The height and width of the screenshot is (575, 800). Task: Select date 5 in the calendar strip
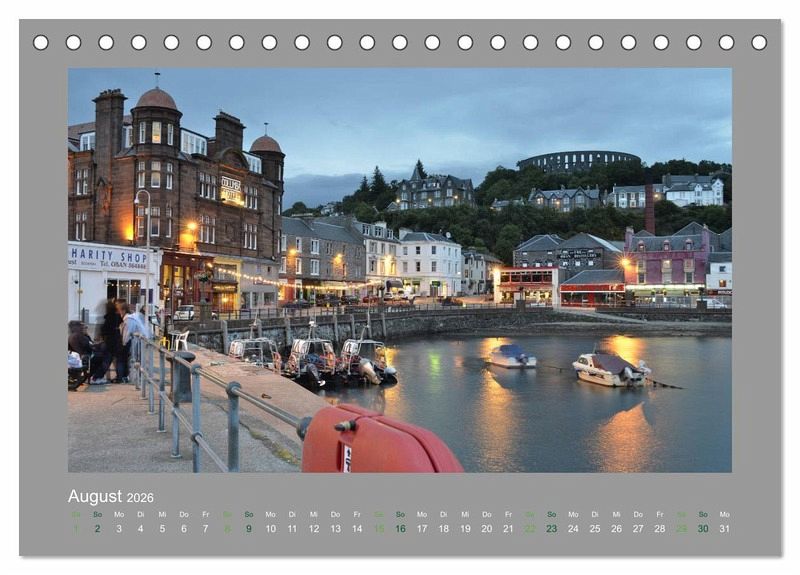tap(162, 529)
